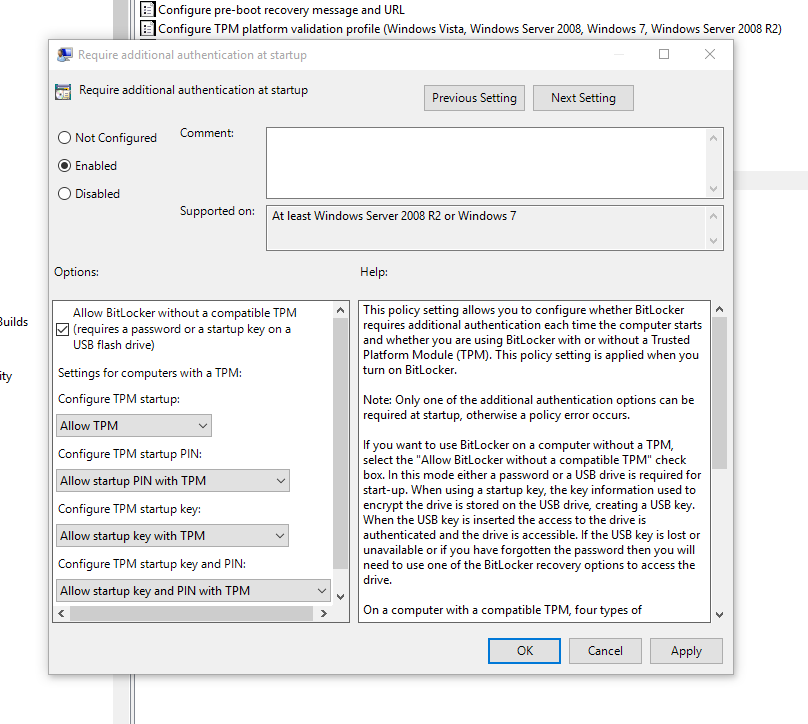The width and height of the screenshot is (808, 724).
Task: Close the Require additional authentication dialog
Action: tap(710, 54)
